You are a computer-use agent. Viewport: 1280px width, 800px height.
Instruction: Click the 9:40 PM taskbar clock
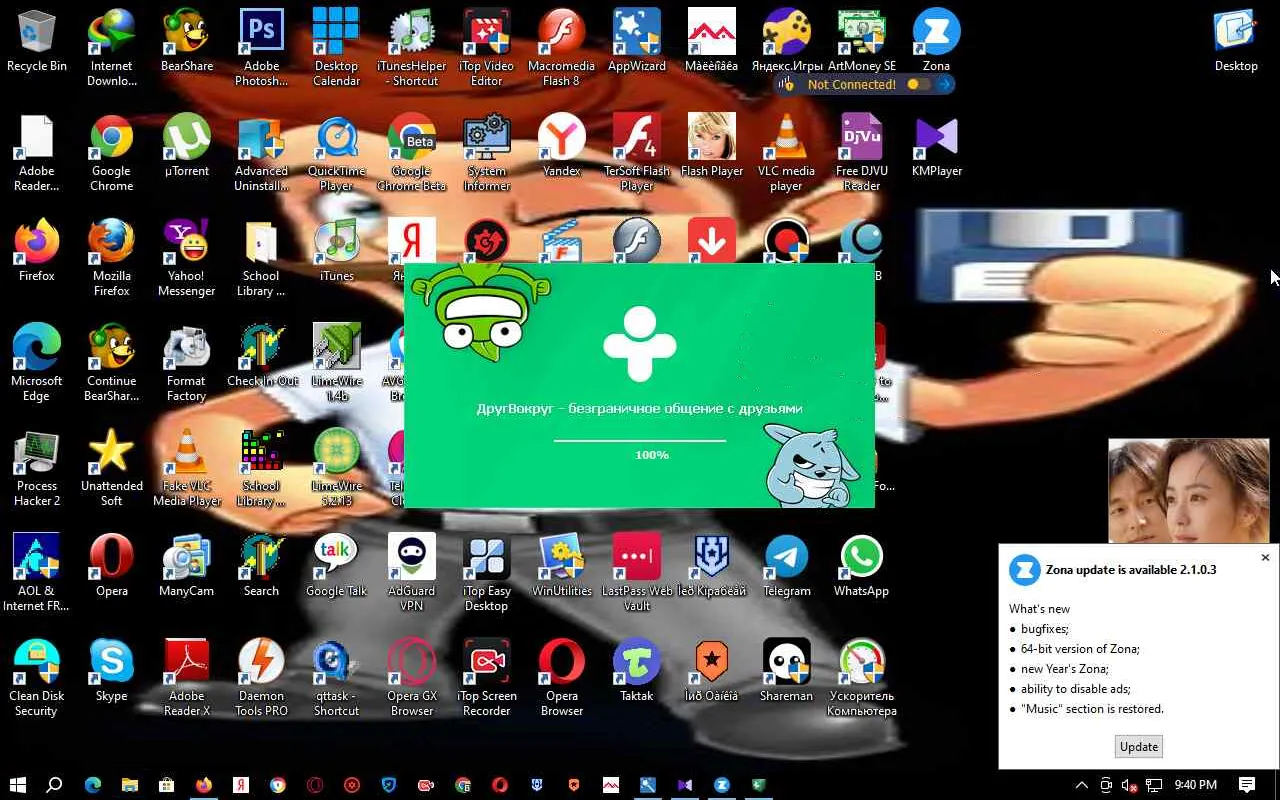coord(1196,785)
